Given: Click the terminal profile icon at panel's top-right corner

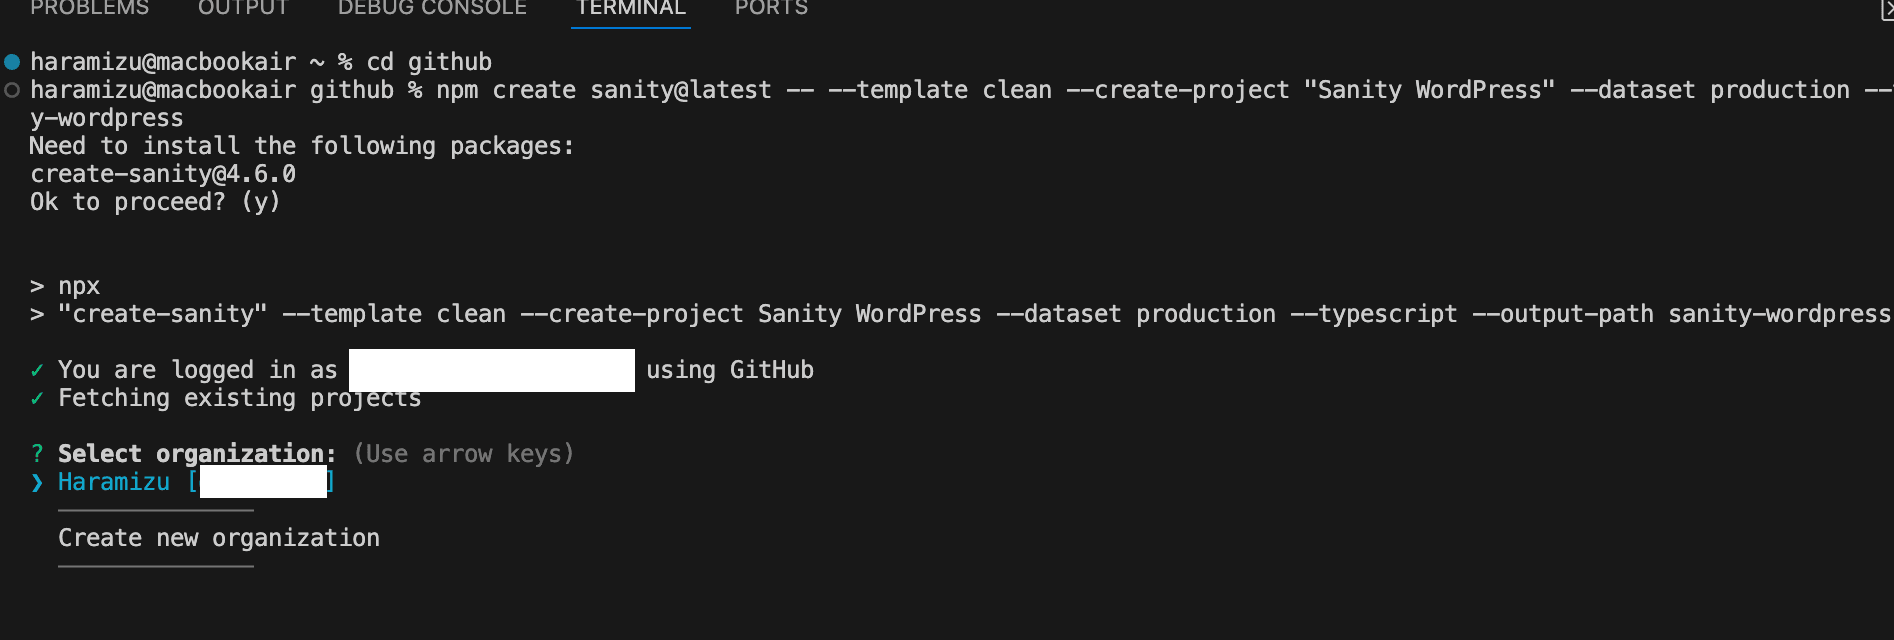Looking at the screenshot, I should click(x=1886, y=10).
